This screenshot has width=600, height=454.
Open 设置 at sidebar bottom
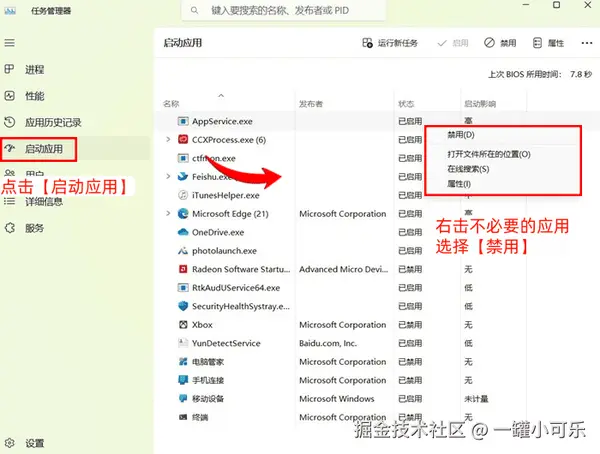tap(34, 443)
